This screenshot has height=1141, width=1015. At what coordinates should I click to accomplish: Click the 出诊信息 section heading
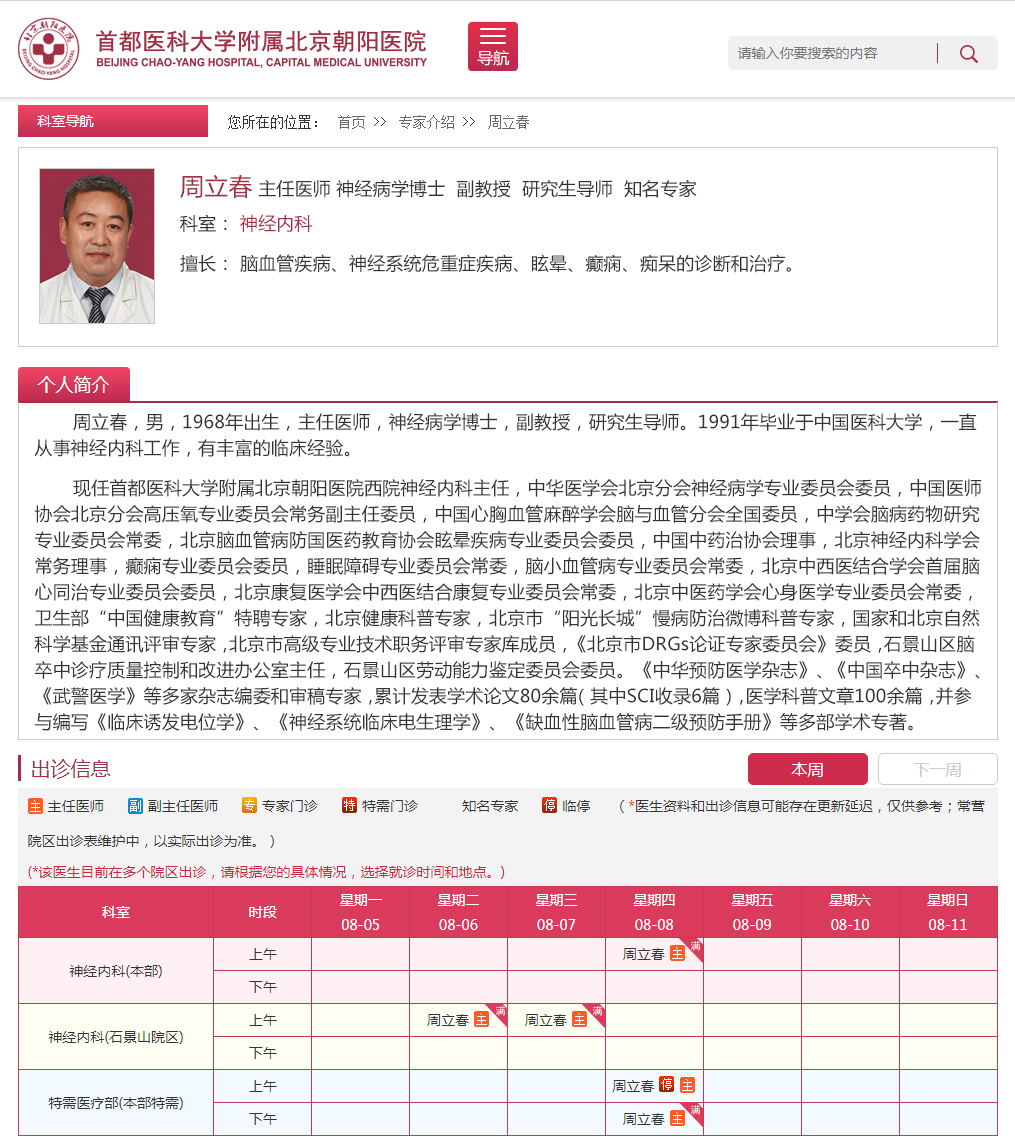[x=71, y=768]
